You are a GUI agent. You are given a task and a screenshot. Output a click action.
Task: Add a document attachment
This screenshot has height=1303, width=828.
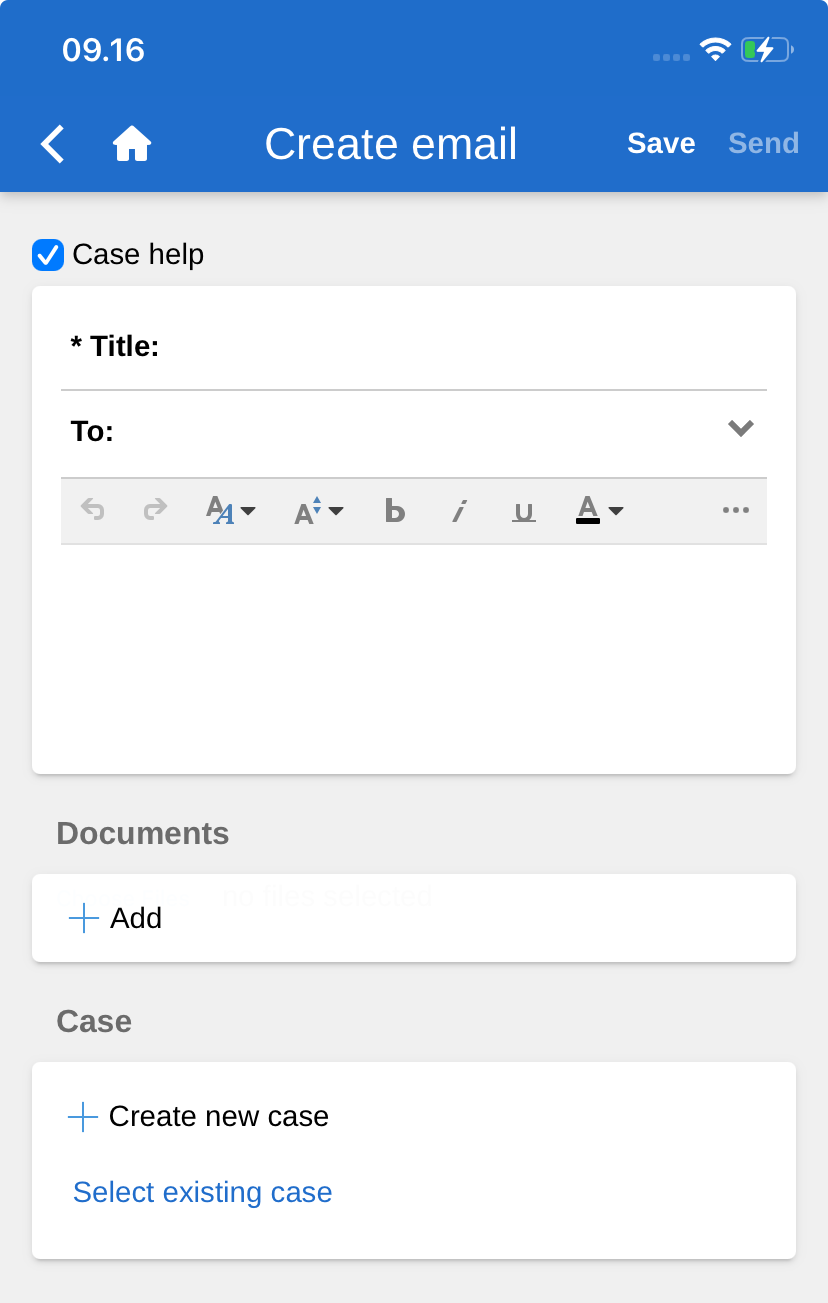pos(116,918)
